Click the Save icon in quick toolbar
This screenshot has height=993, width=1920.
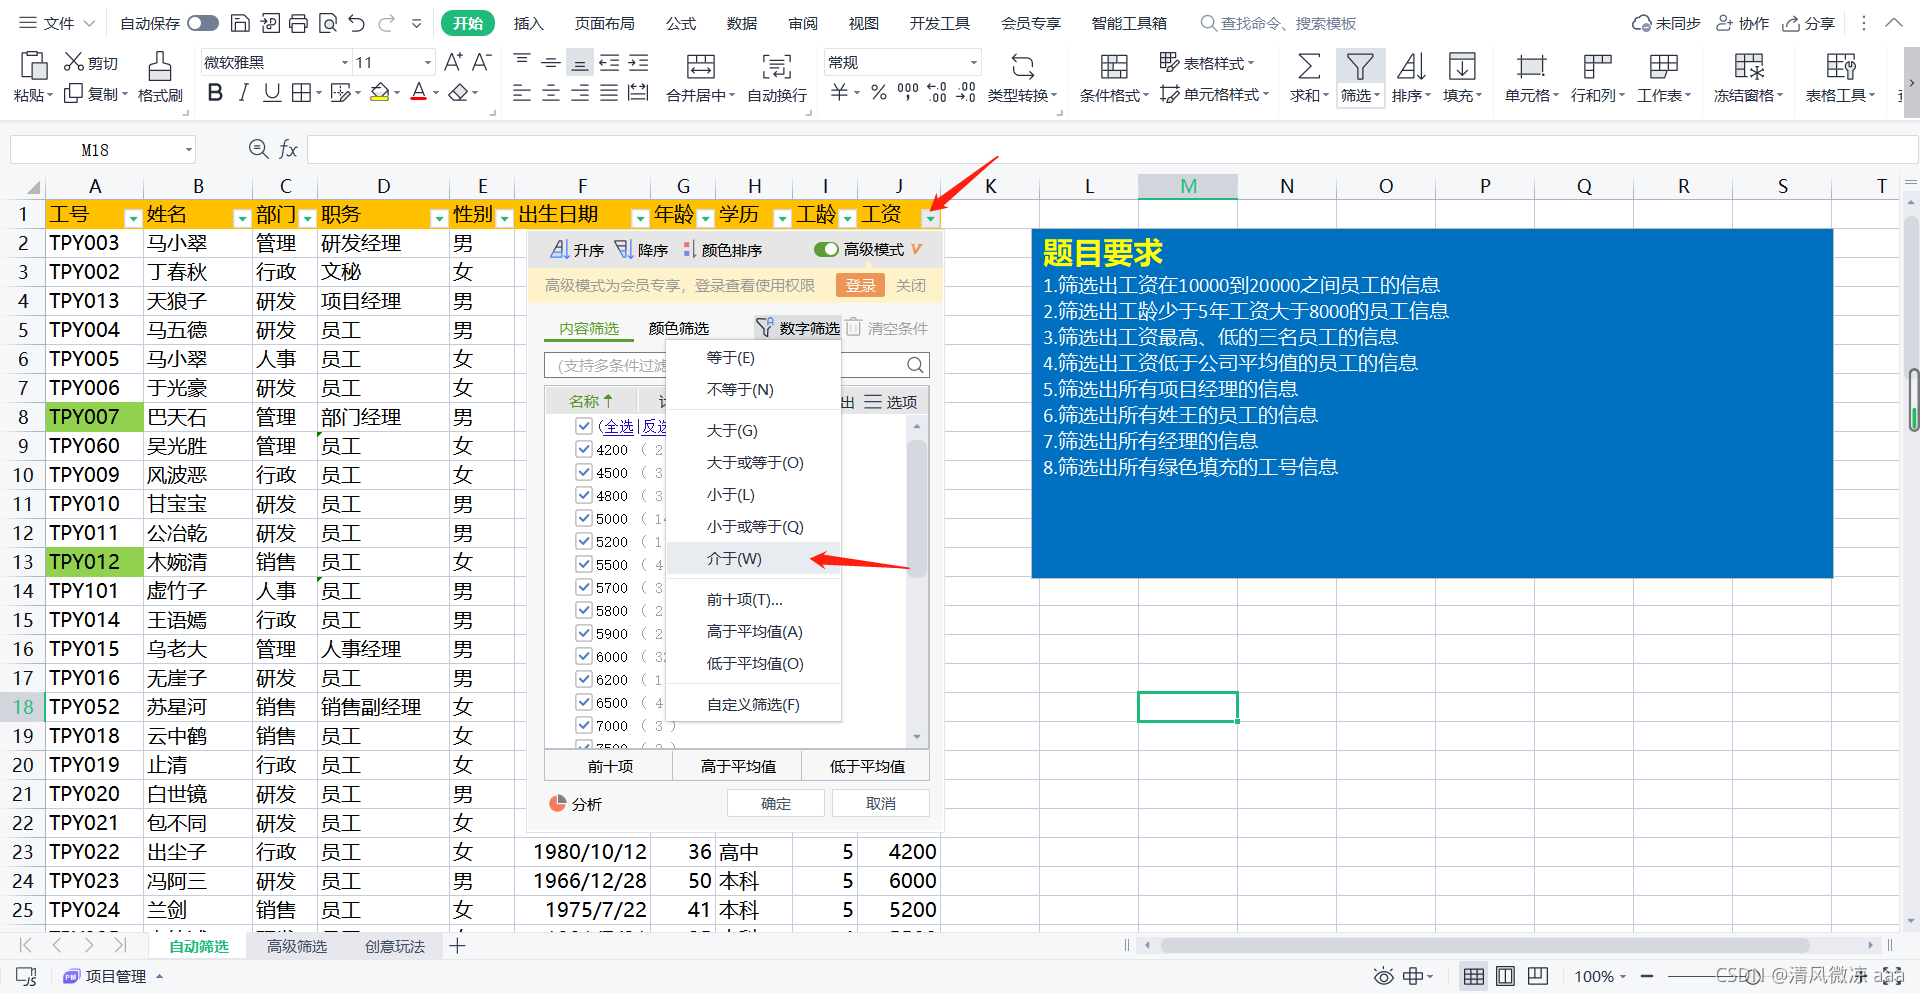pos(240,23)
